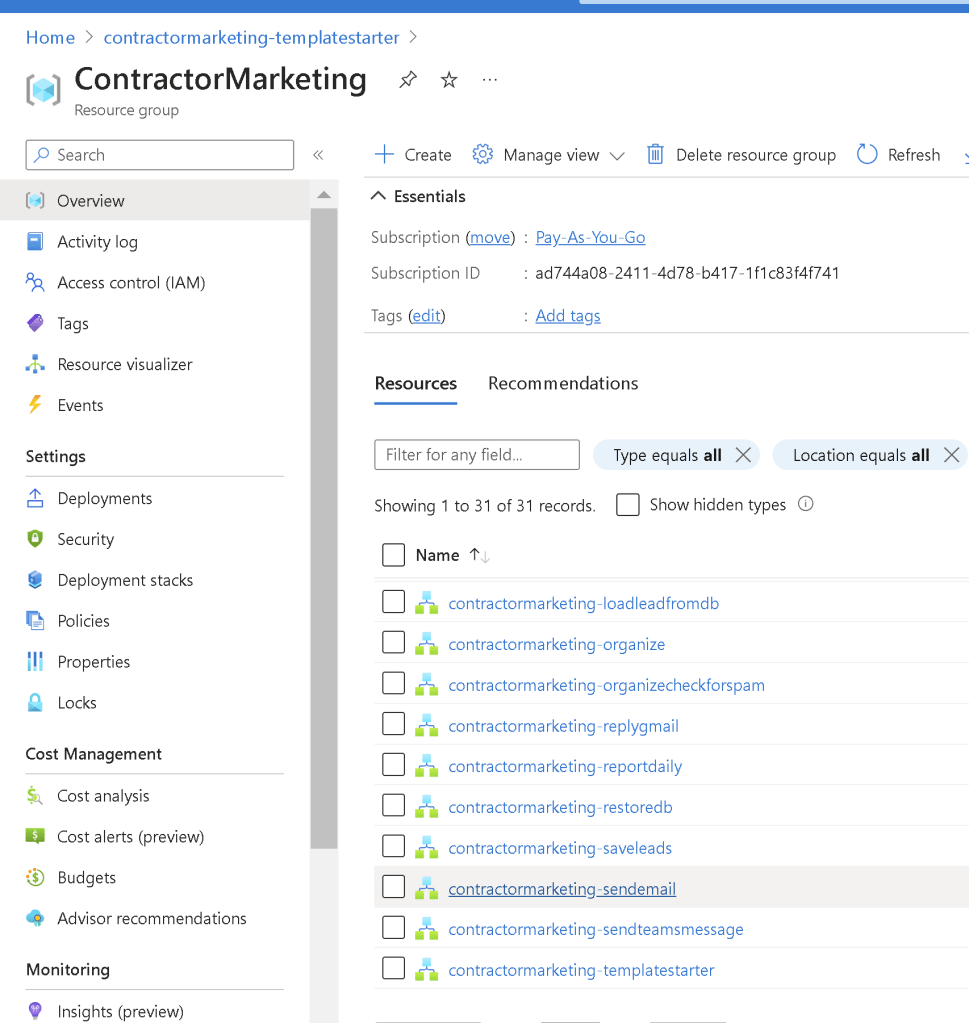Open Overview in the sidebar
This screenshot has height=1023, width=969.
155,200
